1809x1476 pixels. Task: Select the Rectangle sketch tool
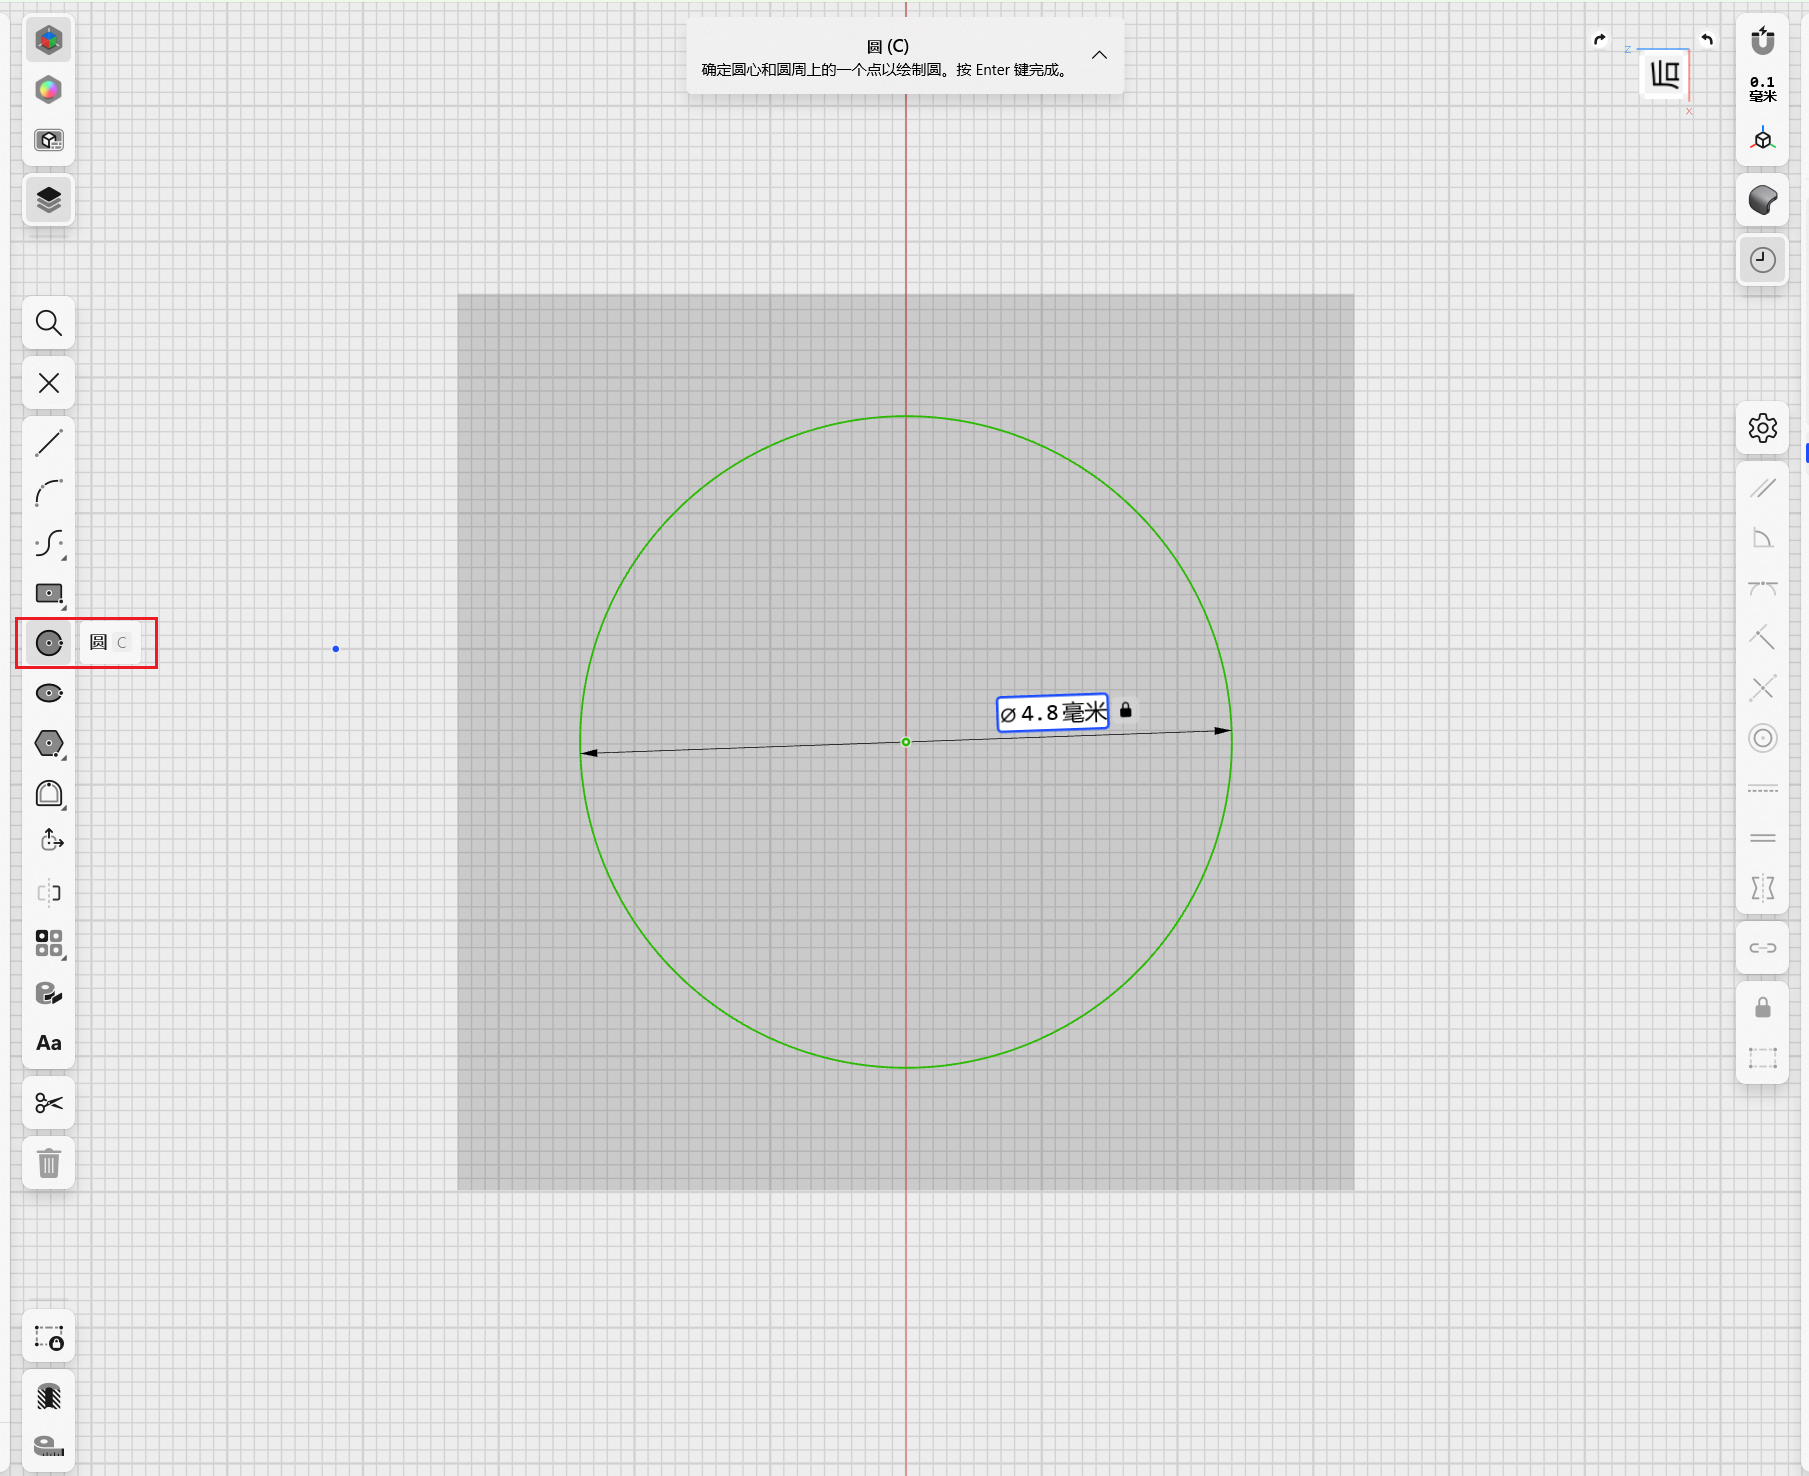[49, 593]
